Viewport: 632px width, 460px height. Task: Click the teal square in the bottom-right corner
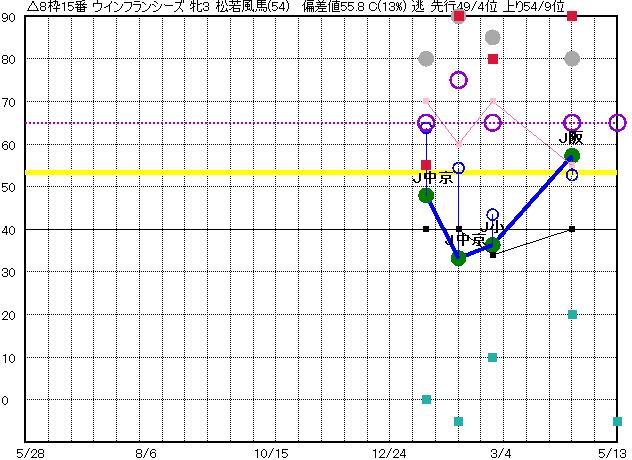pyautogui.click(x=617, y=421)
